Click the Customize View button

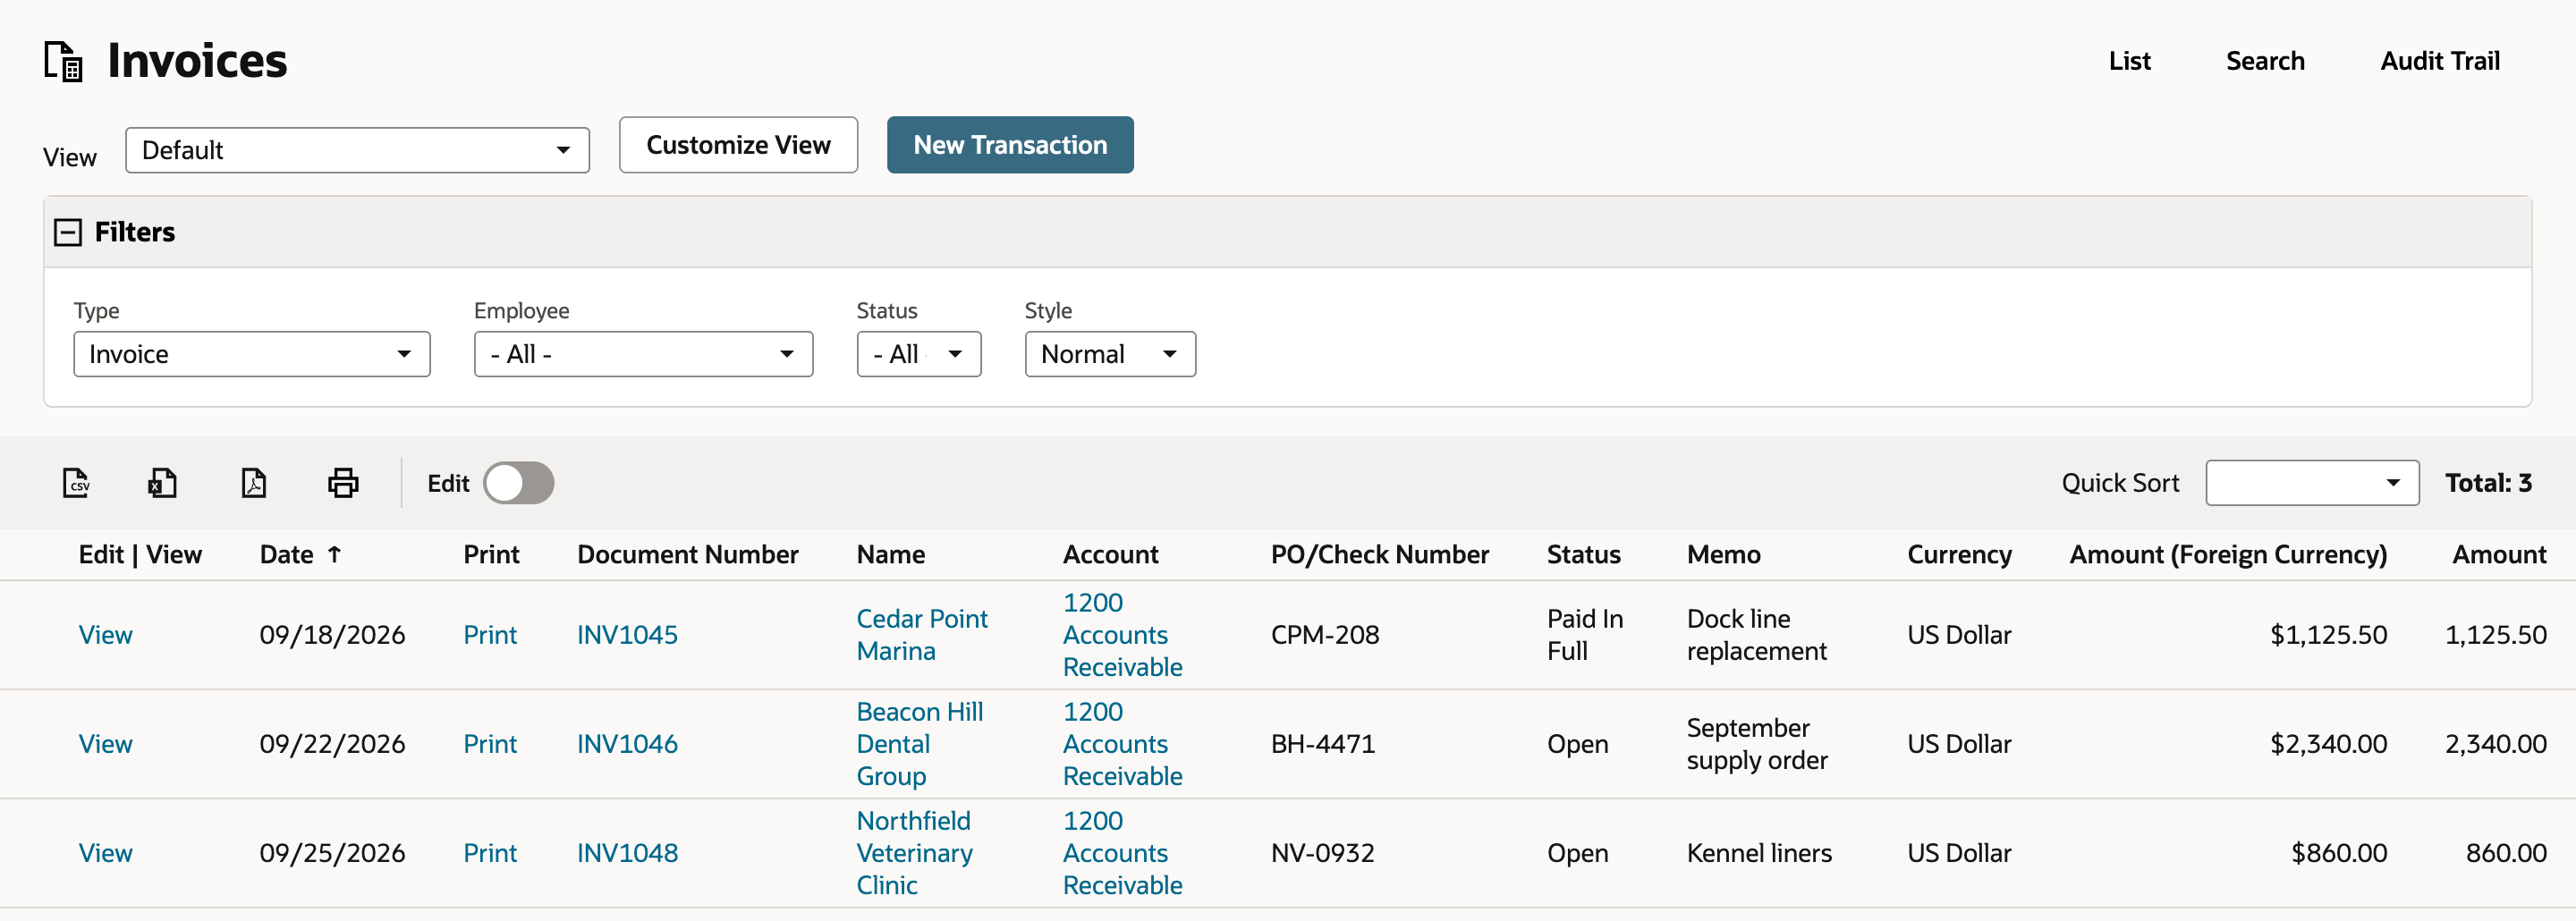(738, 145)
